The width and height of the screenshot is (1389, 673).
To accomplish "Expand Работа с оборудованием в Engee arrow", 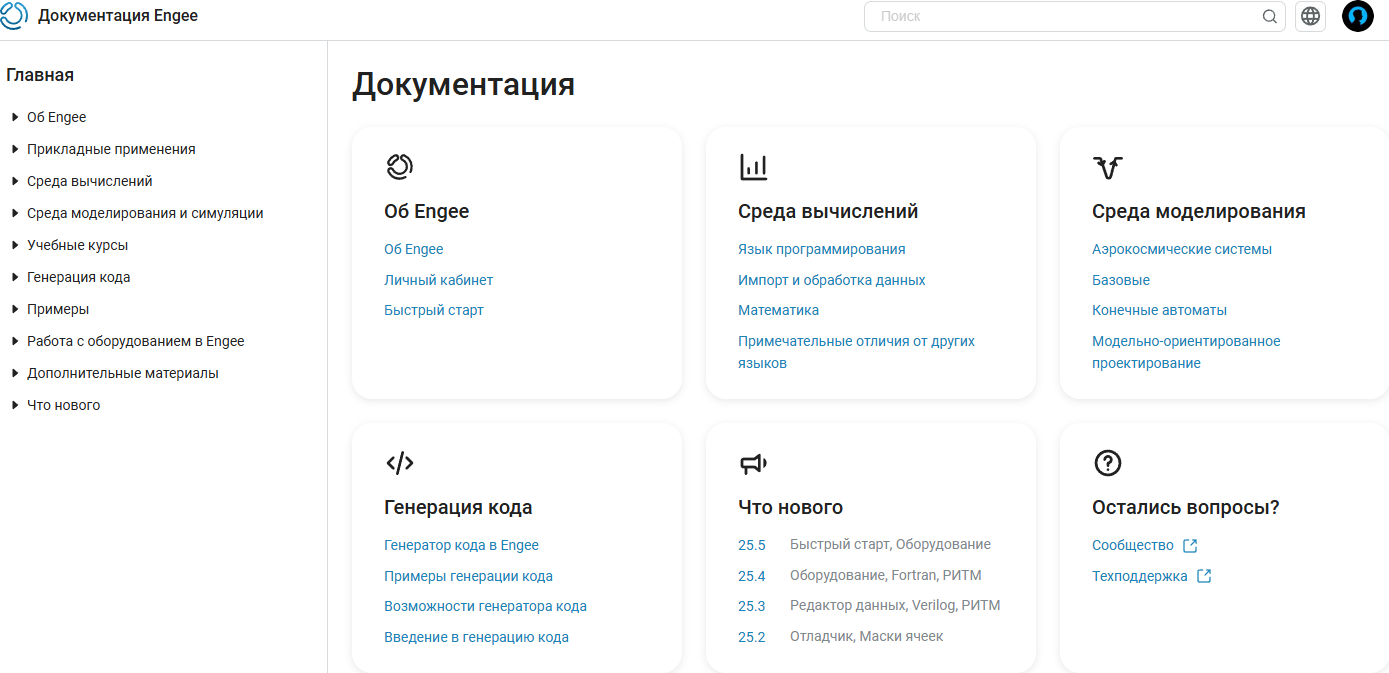I will click(x=15, y=341).
